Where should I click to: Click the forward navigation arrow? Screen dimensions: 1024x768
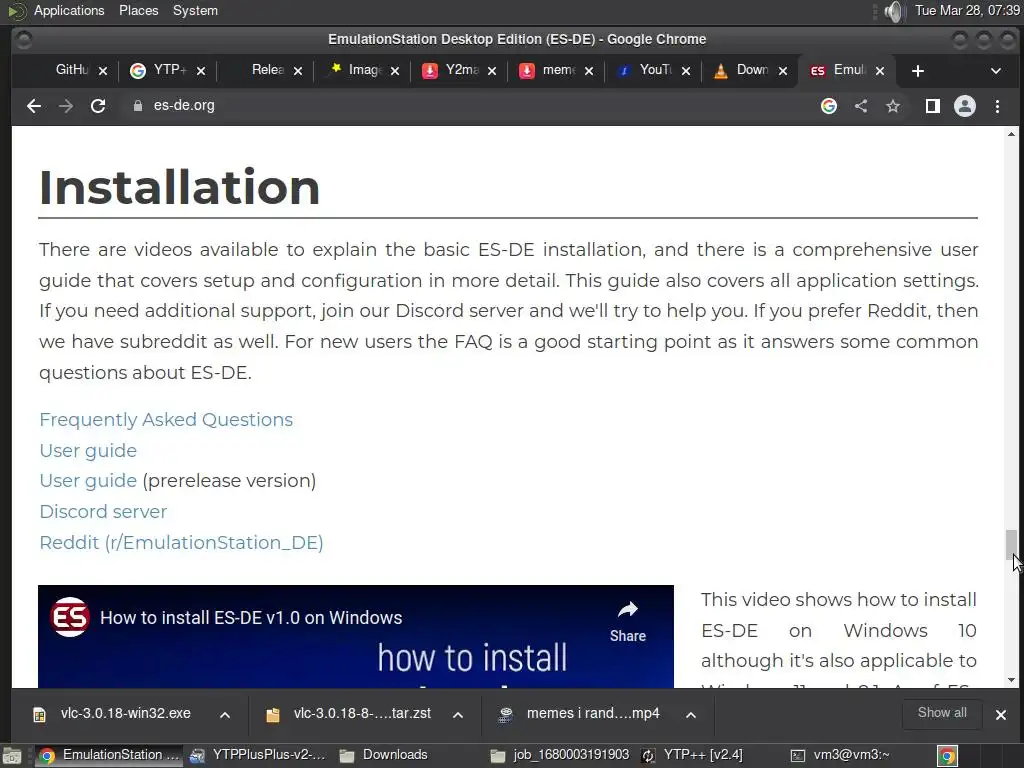coord(65,106)
